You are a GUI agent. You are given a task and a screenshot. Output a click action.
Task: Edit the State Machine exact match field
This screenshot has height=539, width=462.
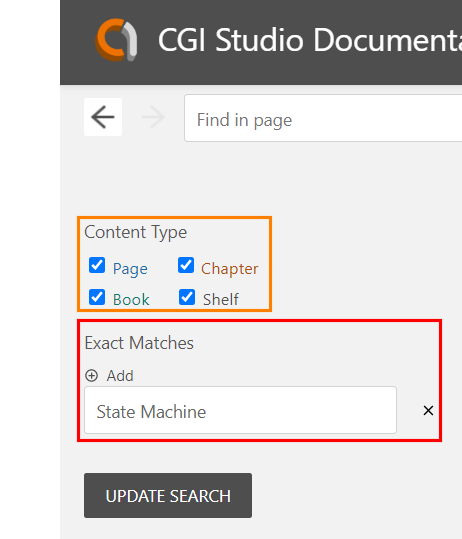coord(240,410)
